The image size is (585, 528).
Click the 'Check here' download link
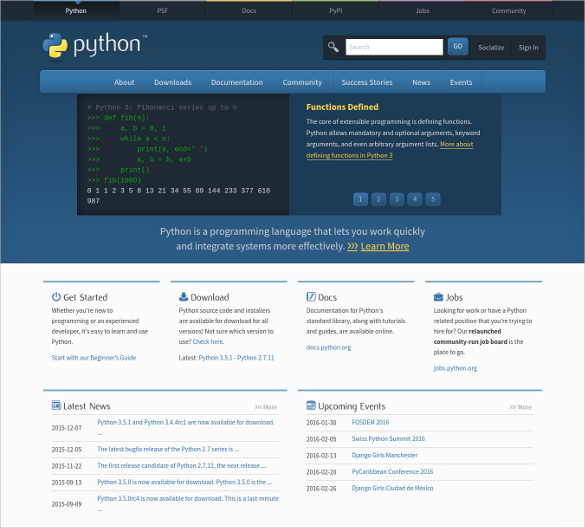point(208,341)
